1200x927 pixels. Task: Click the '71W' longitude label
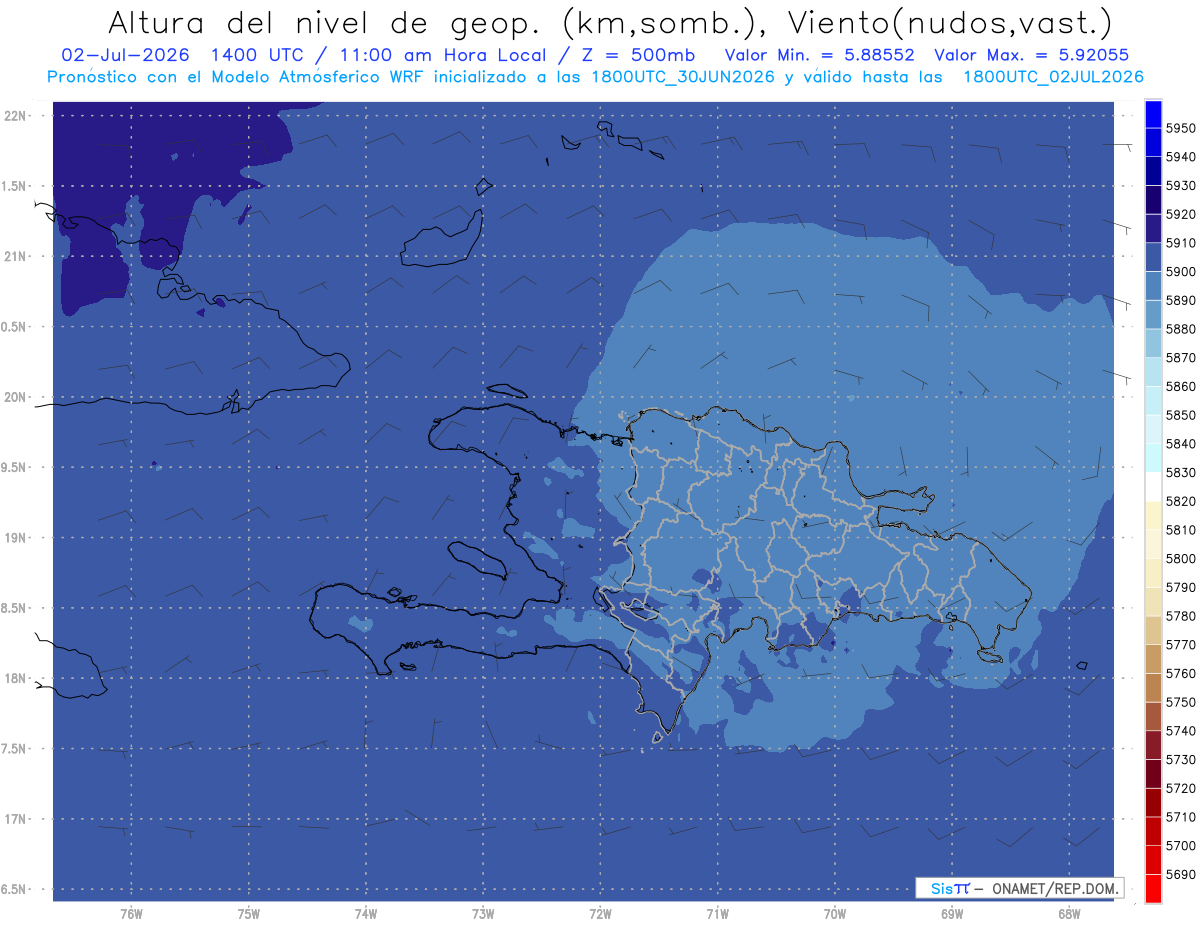(x=718, y=914)
